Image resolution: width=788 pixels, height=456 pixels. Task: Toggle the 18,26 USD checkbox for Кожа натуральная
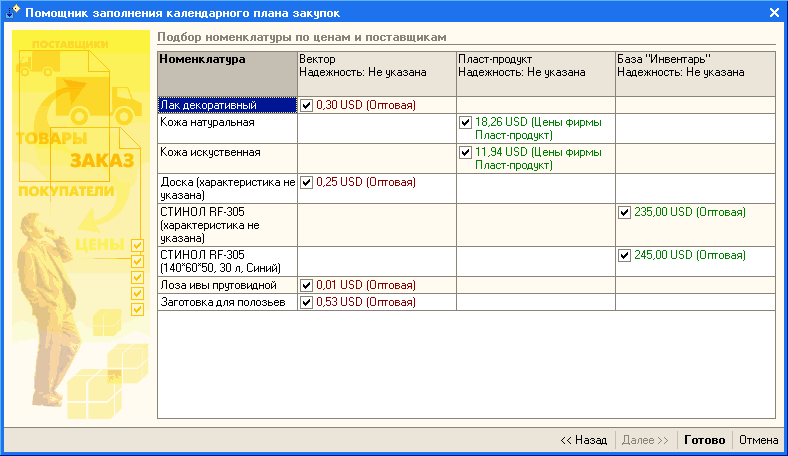(x=465, y=123)
